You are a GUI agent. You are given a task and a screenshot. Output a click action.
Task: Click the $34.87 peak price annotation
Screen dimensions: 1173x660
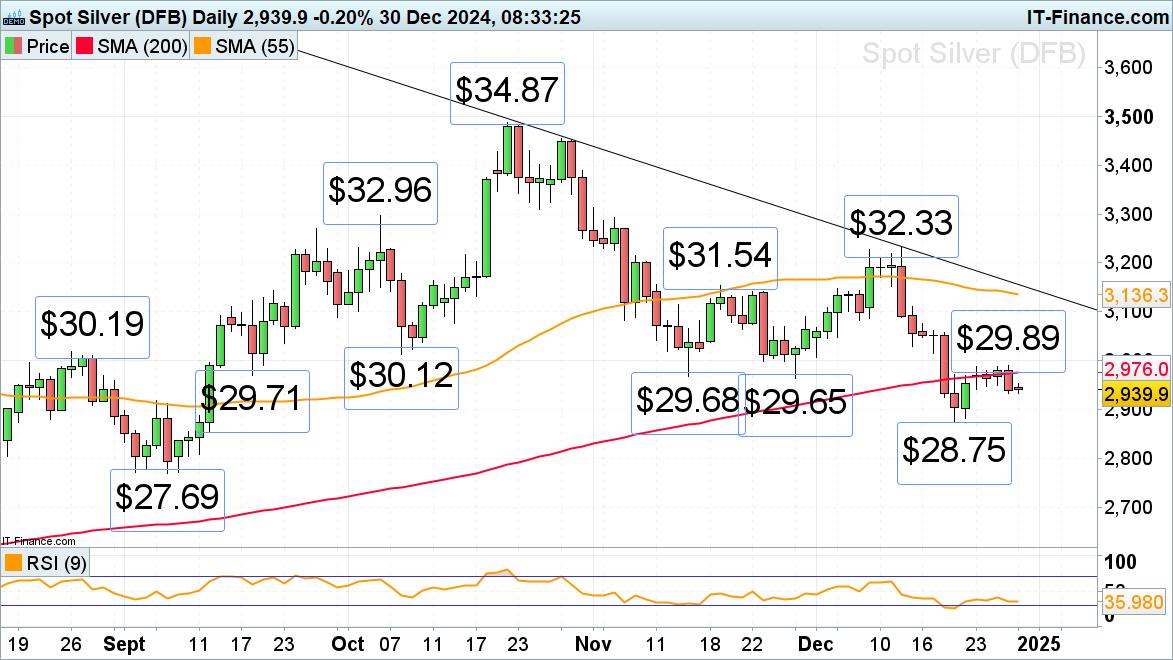508,93
